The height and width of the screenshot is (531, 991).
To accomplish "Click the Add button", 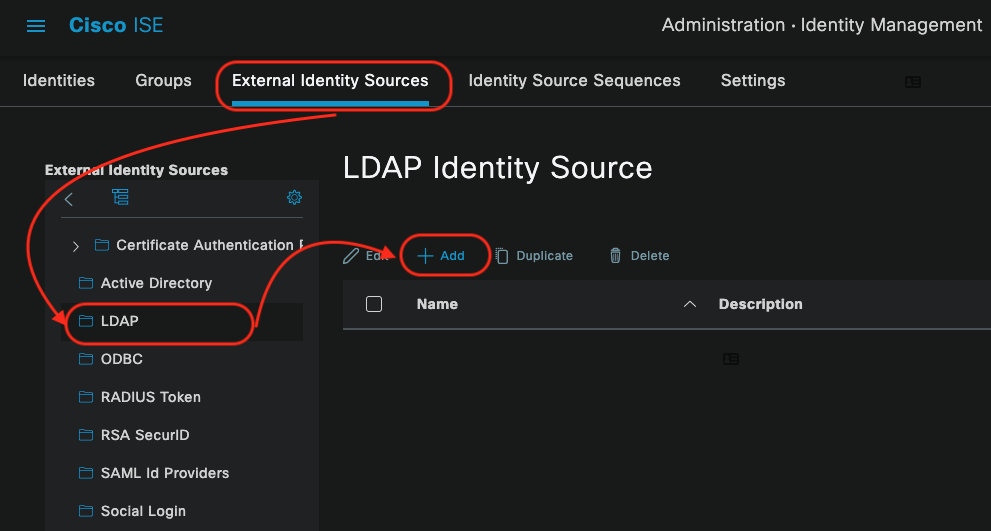I will [441, 255].
